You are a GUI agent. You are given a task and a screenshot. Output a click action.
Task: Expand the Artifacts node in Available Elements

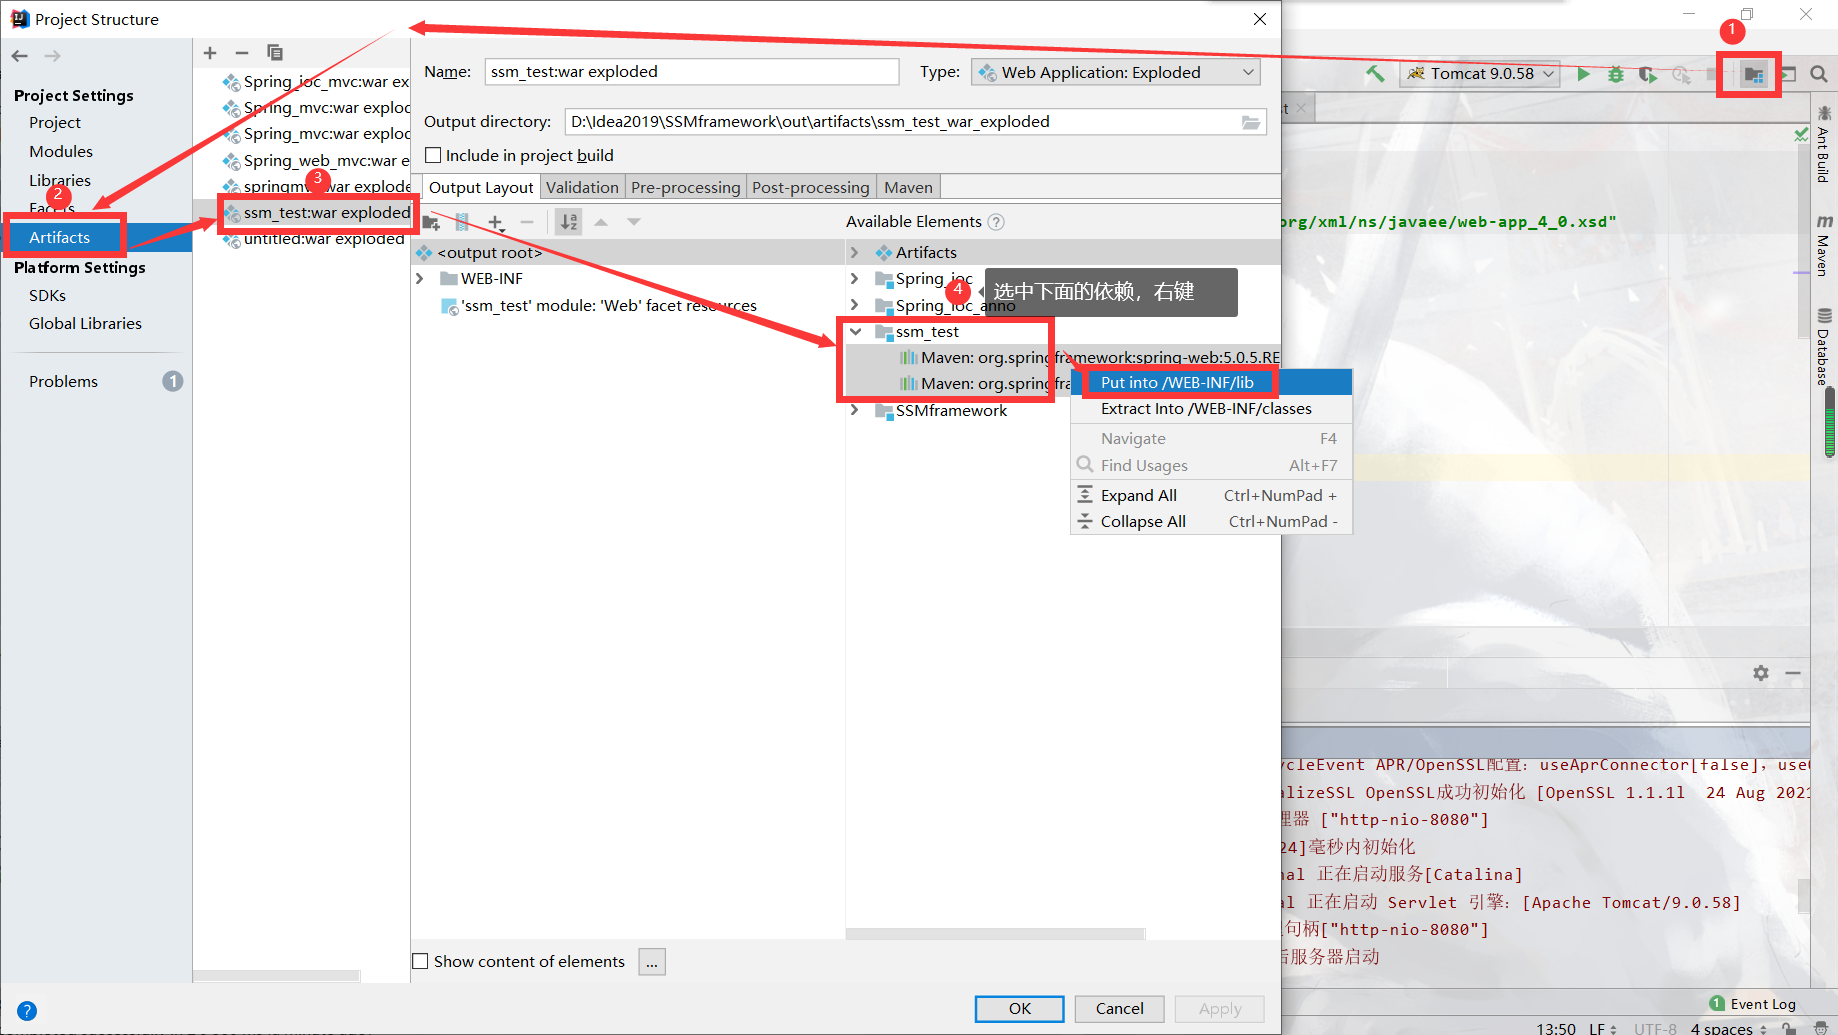pyautogui.click(x=854, y=252)
